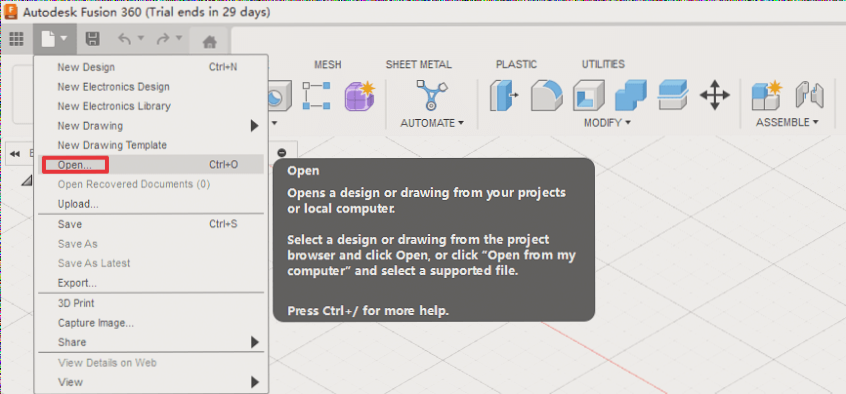
Task: Select the Split Body tool
Action: click(x=673, y=95)
